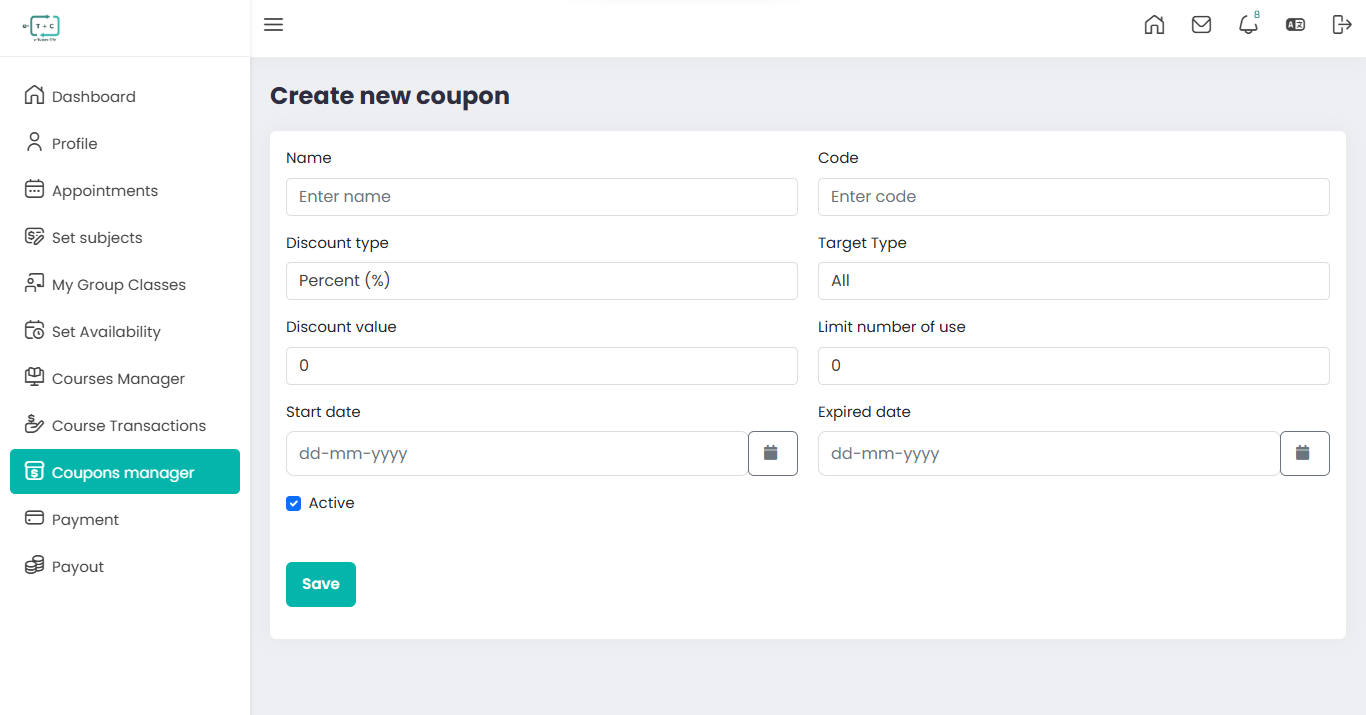1366x715 pixels.
Task: Open the notifications bell icon
Action: click(1248, 25)
